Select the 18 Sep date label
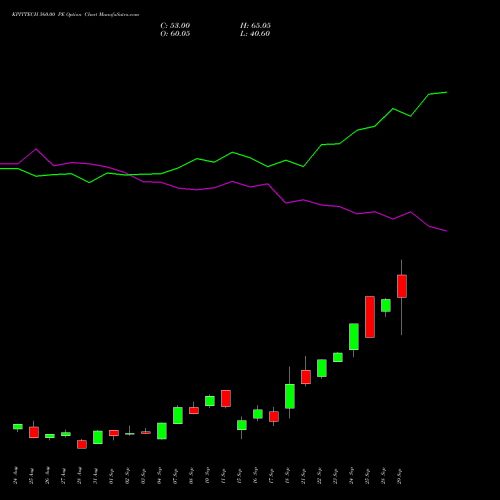The image size is (500, 500). pyautogui.click(x=287, y=476)
